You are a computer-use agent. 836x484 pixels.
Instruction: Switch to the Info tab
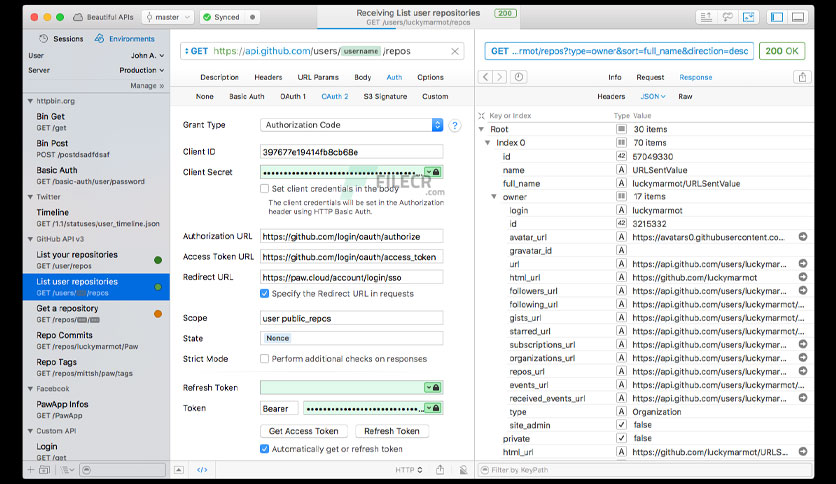(615, 77)
